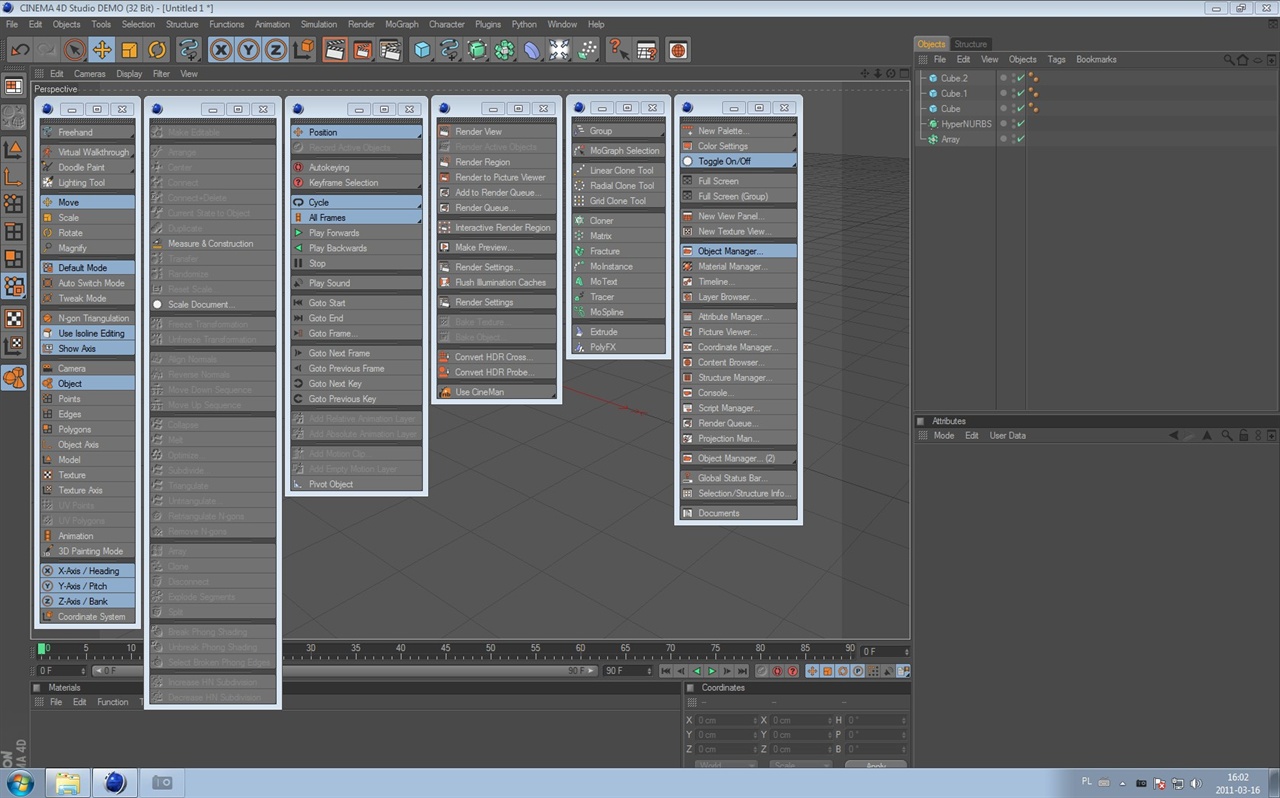
Task: Toggle Use Isoline Editing in palette
Action: coord(88,334)
